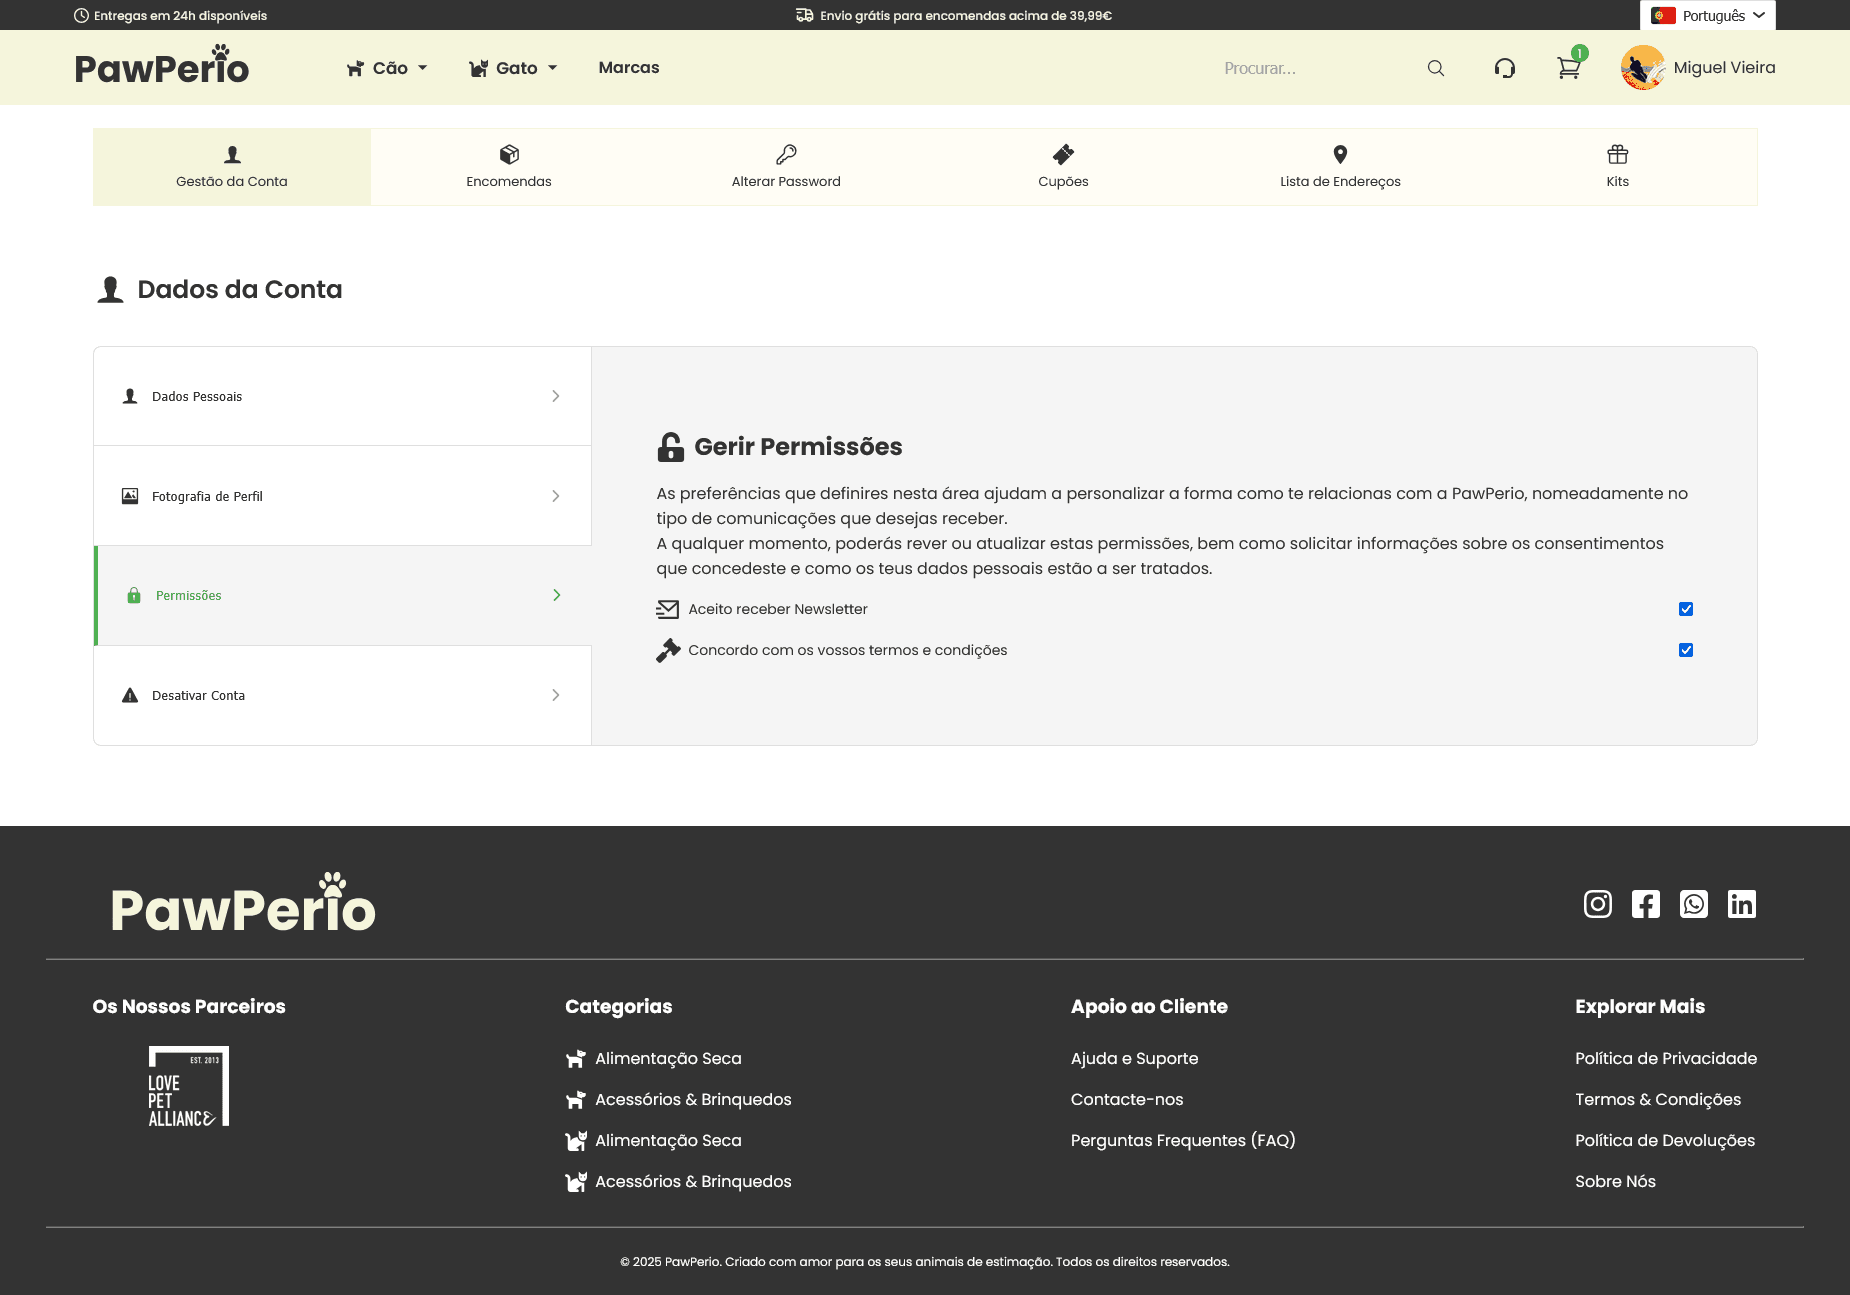
Task: Open the Dados Pessoais chevron
Action: coord(556,396)
